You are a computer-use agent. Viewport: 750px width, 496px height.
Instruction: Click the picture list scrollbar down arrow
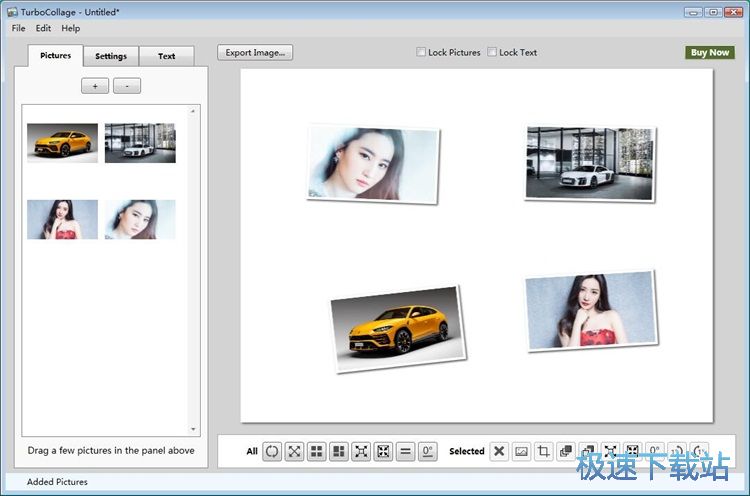(194, 431)
